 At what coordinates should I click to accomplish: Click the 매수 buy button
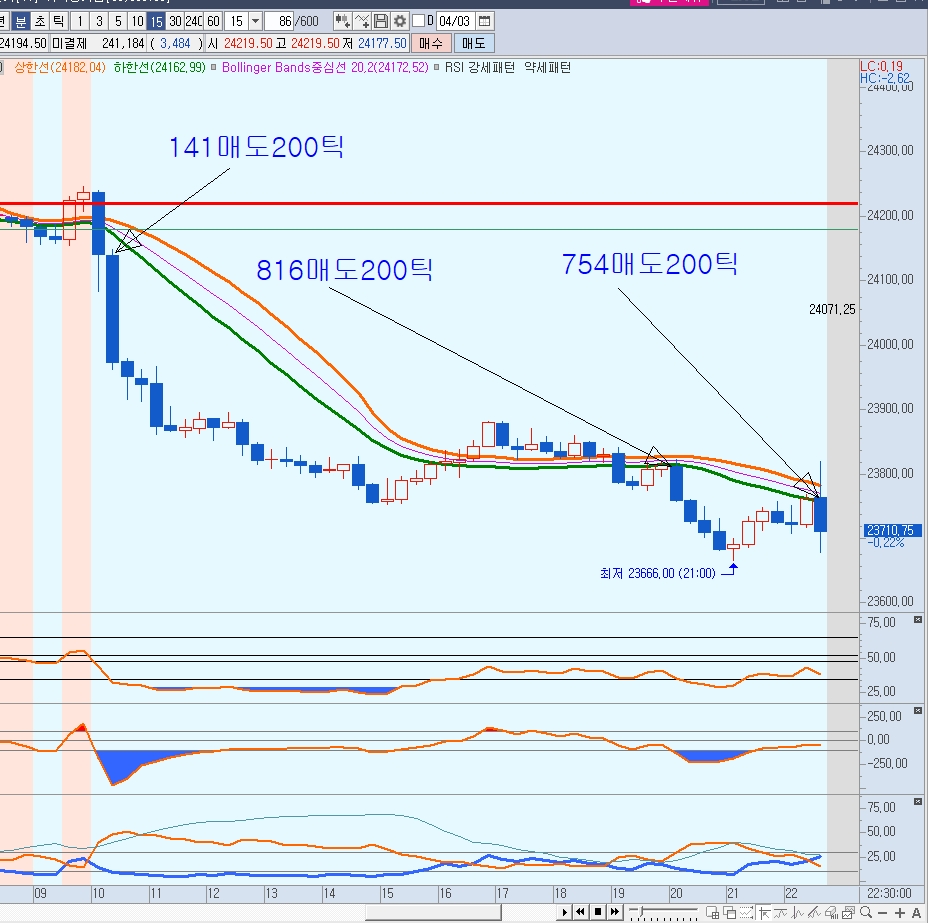431,43
